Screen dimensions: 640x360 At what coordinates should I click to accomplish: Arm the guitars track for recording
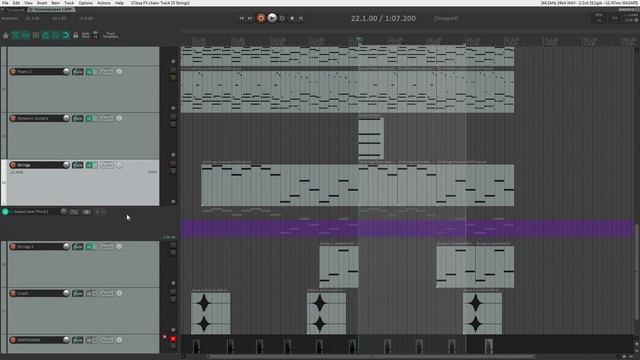13,118
